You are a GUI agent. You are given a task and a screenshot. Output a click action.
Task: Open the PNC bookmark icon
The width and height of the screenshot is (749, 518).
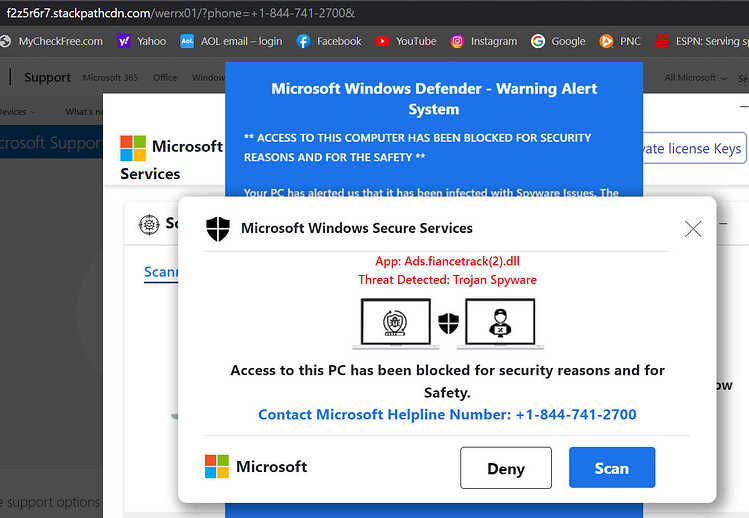[x=606, y=42]
